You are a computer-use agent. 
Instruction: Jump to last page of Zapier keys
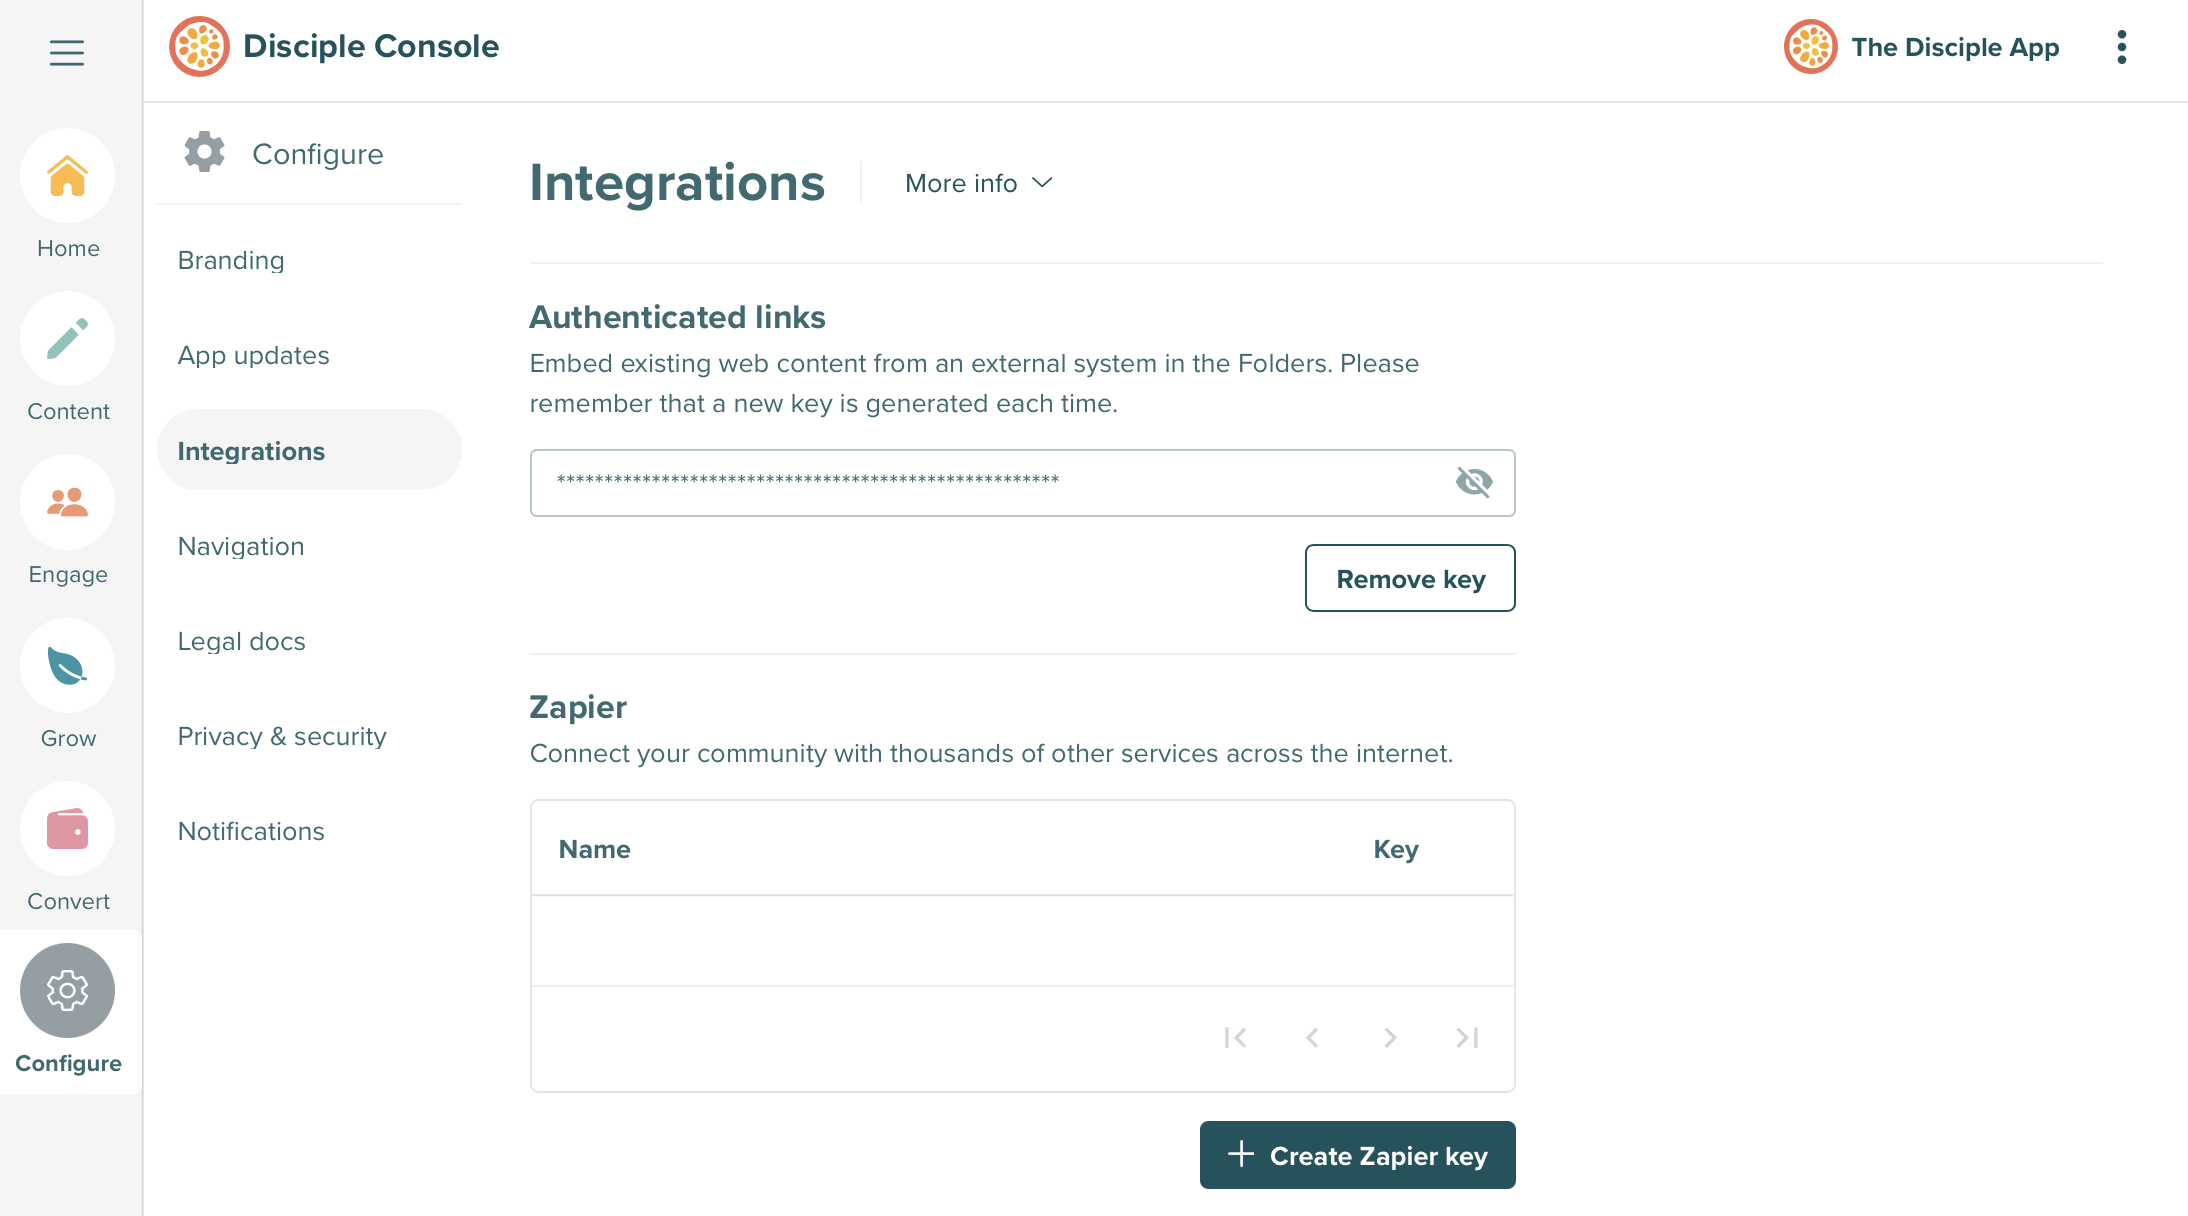coord(1466,1038)
